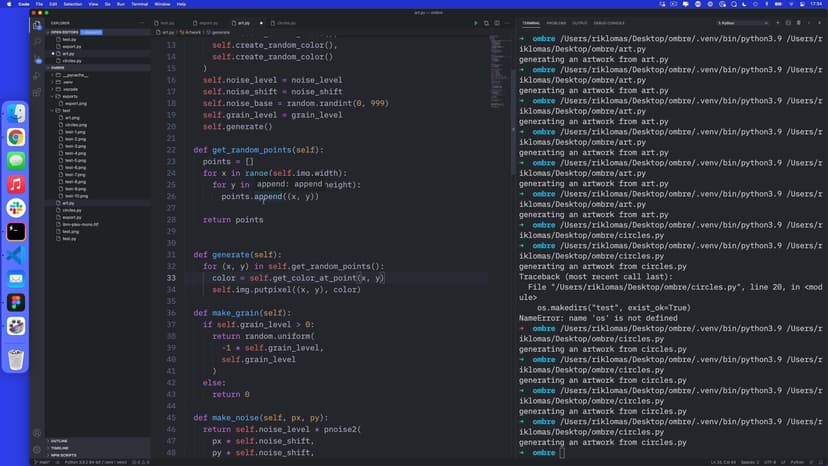
Task: Open circles.py from Open Editors list
Action: [71, 60]
